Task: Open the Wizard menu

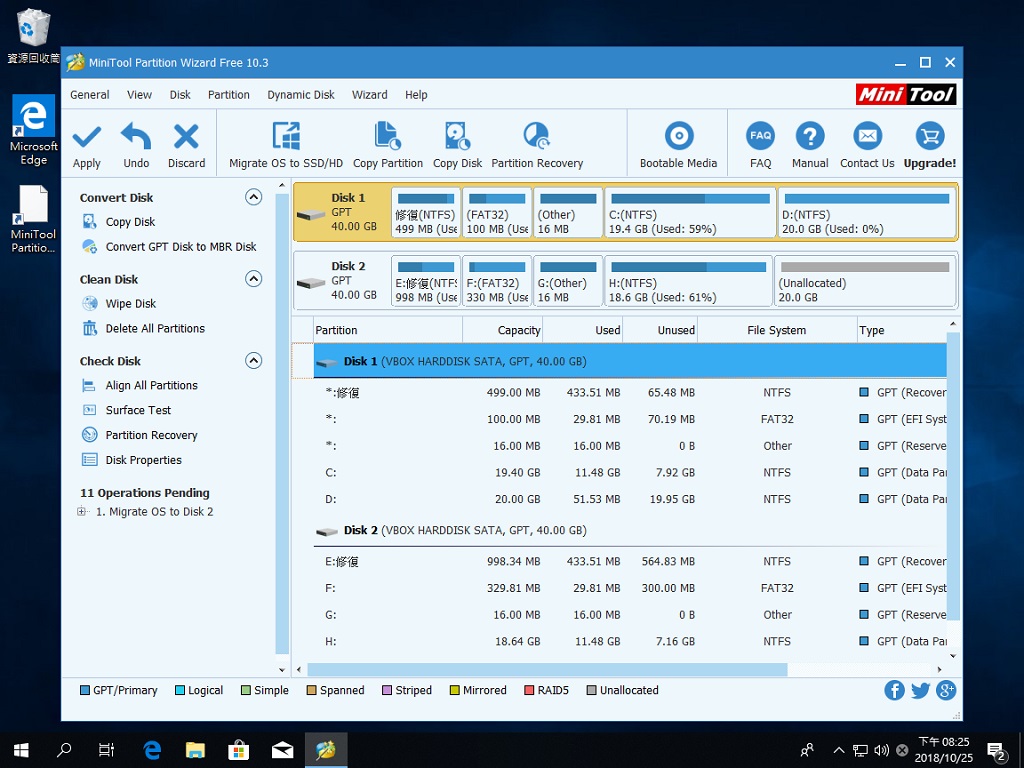Action: pyautogui.click(x=370, y=95)
